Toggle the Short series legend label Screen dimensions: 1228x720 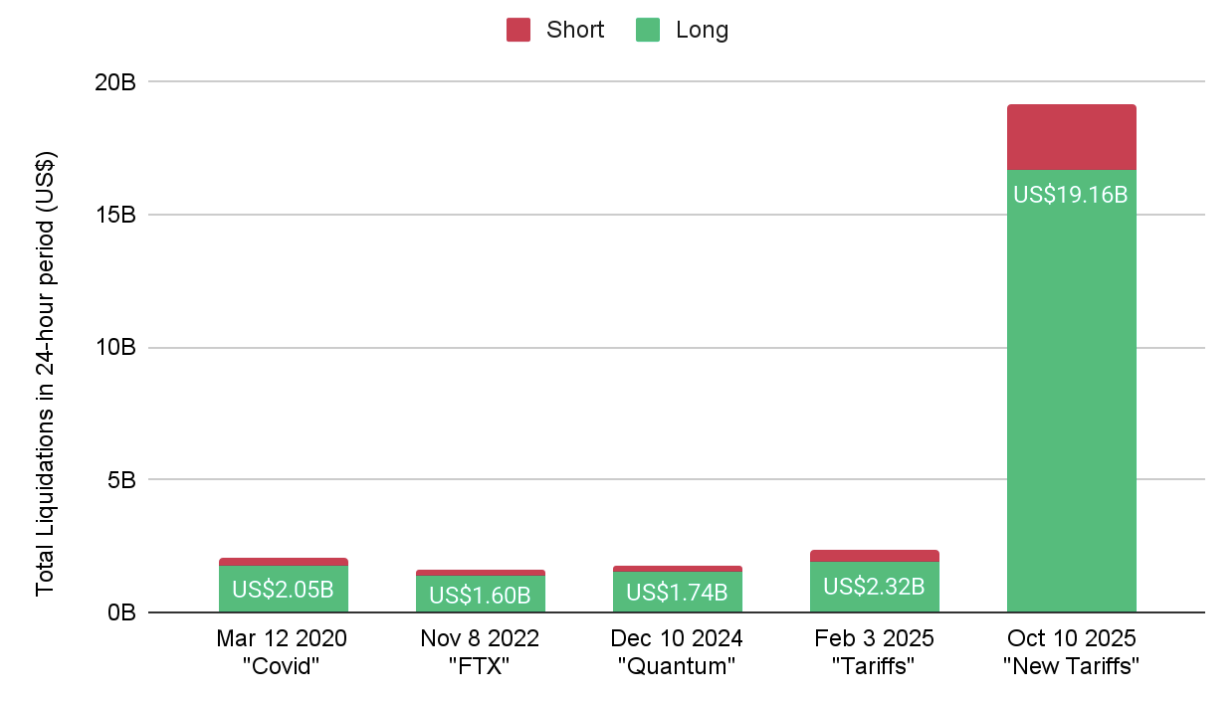(575, 30)
